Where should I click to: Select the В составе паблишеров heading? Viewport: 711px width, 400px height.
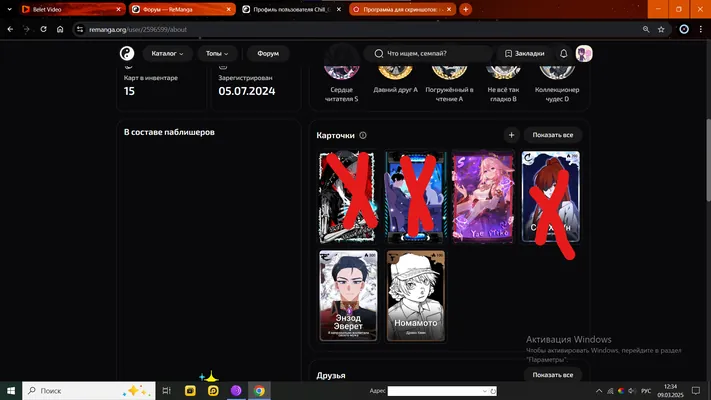pos(169,132)
